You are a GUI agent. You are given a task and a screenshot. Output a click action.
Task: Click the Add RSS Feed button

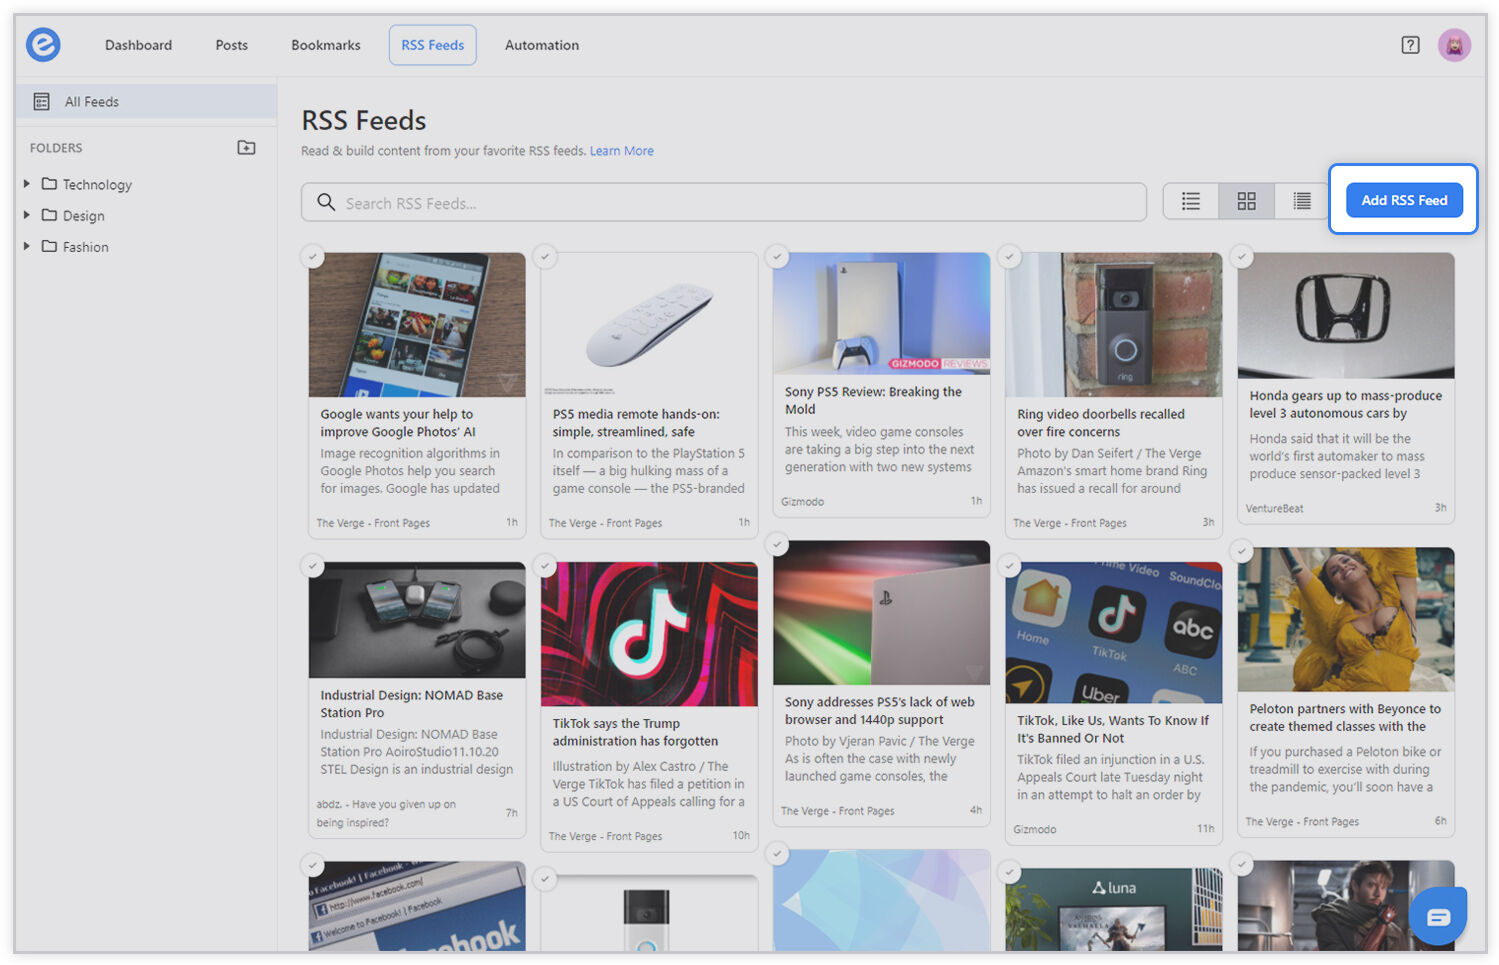click(1404, 200)
